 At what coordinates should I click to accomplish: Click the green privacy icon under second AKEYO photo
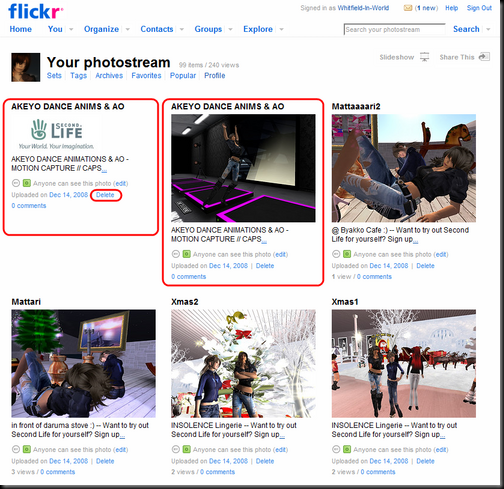(x=187, y=254)
